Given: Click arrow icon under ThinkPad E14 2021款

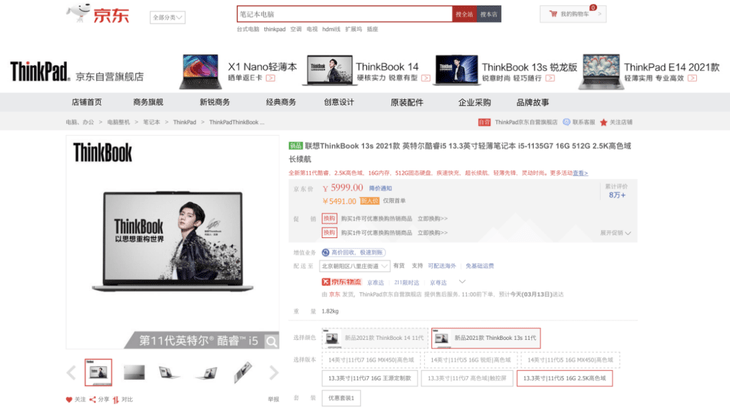Looking at the screenshot, I should (x=692, y=78).
